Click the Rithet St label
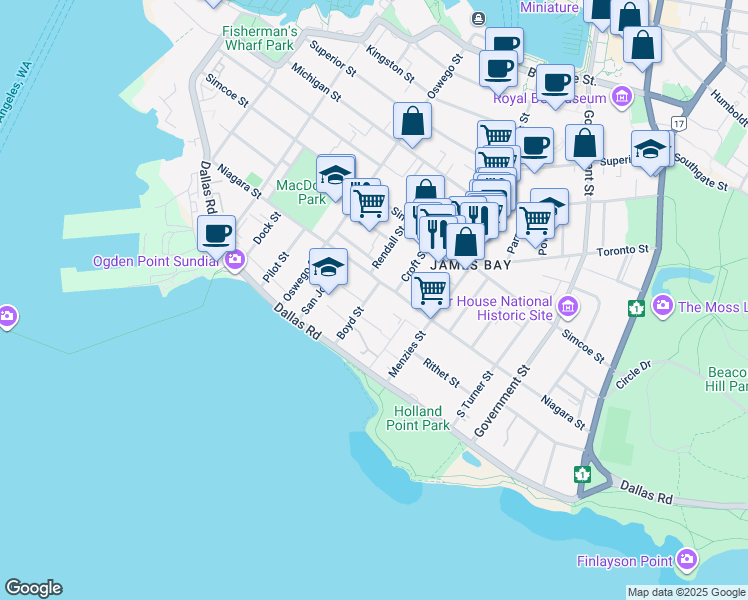748x600 pixels. 442,373
